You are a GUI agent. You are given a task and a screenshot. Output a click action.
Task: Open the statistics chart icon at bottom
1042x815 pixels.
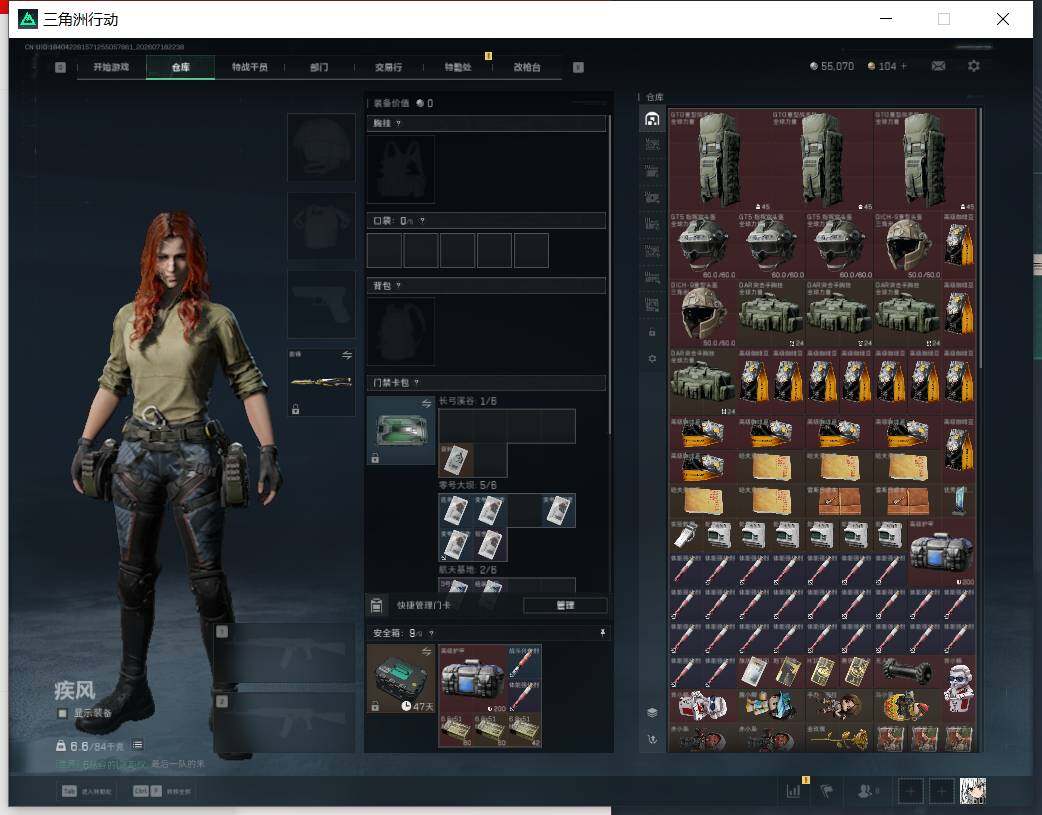793,790
